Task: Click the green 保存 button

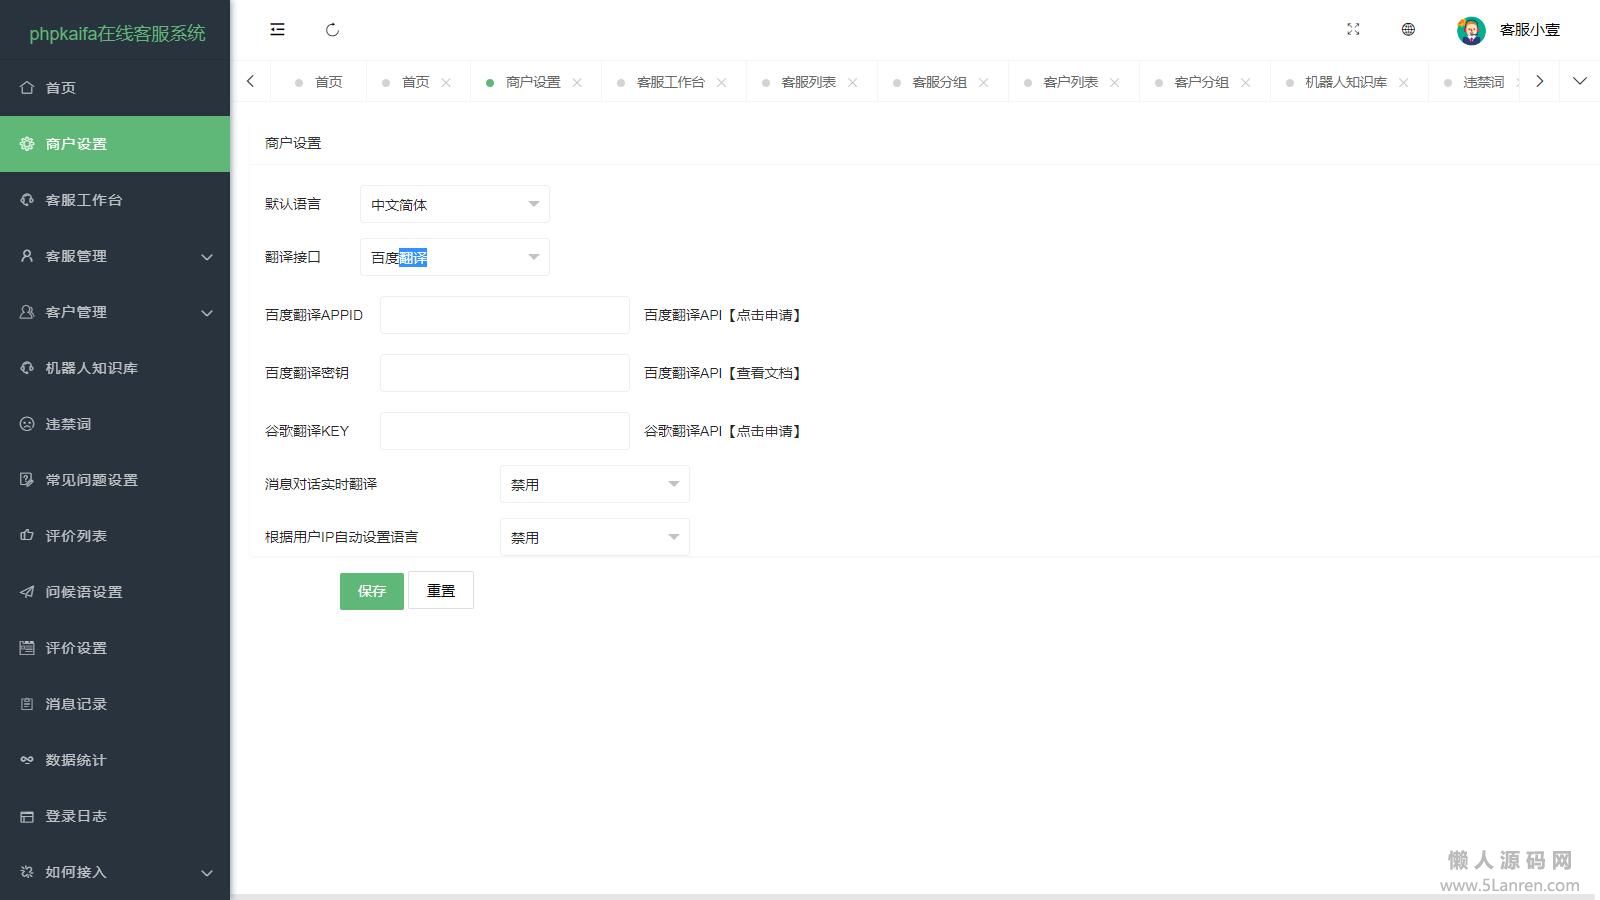Action: 371,591
